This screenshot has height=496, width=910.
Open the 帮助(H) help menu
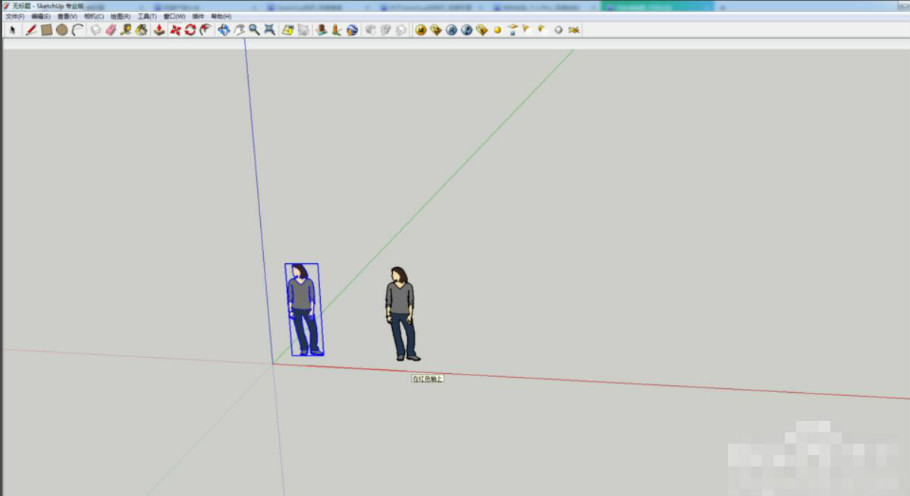click(x=221, y=16)
